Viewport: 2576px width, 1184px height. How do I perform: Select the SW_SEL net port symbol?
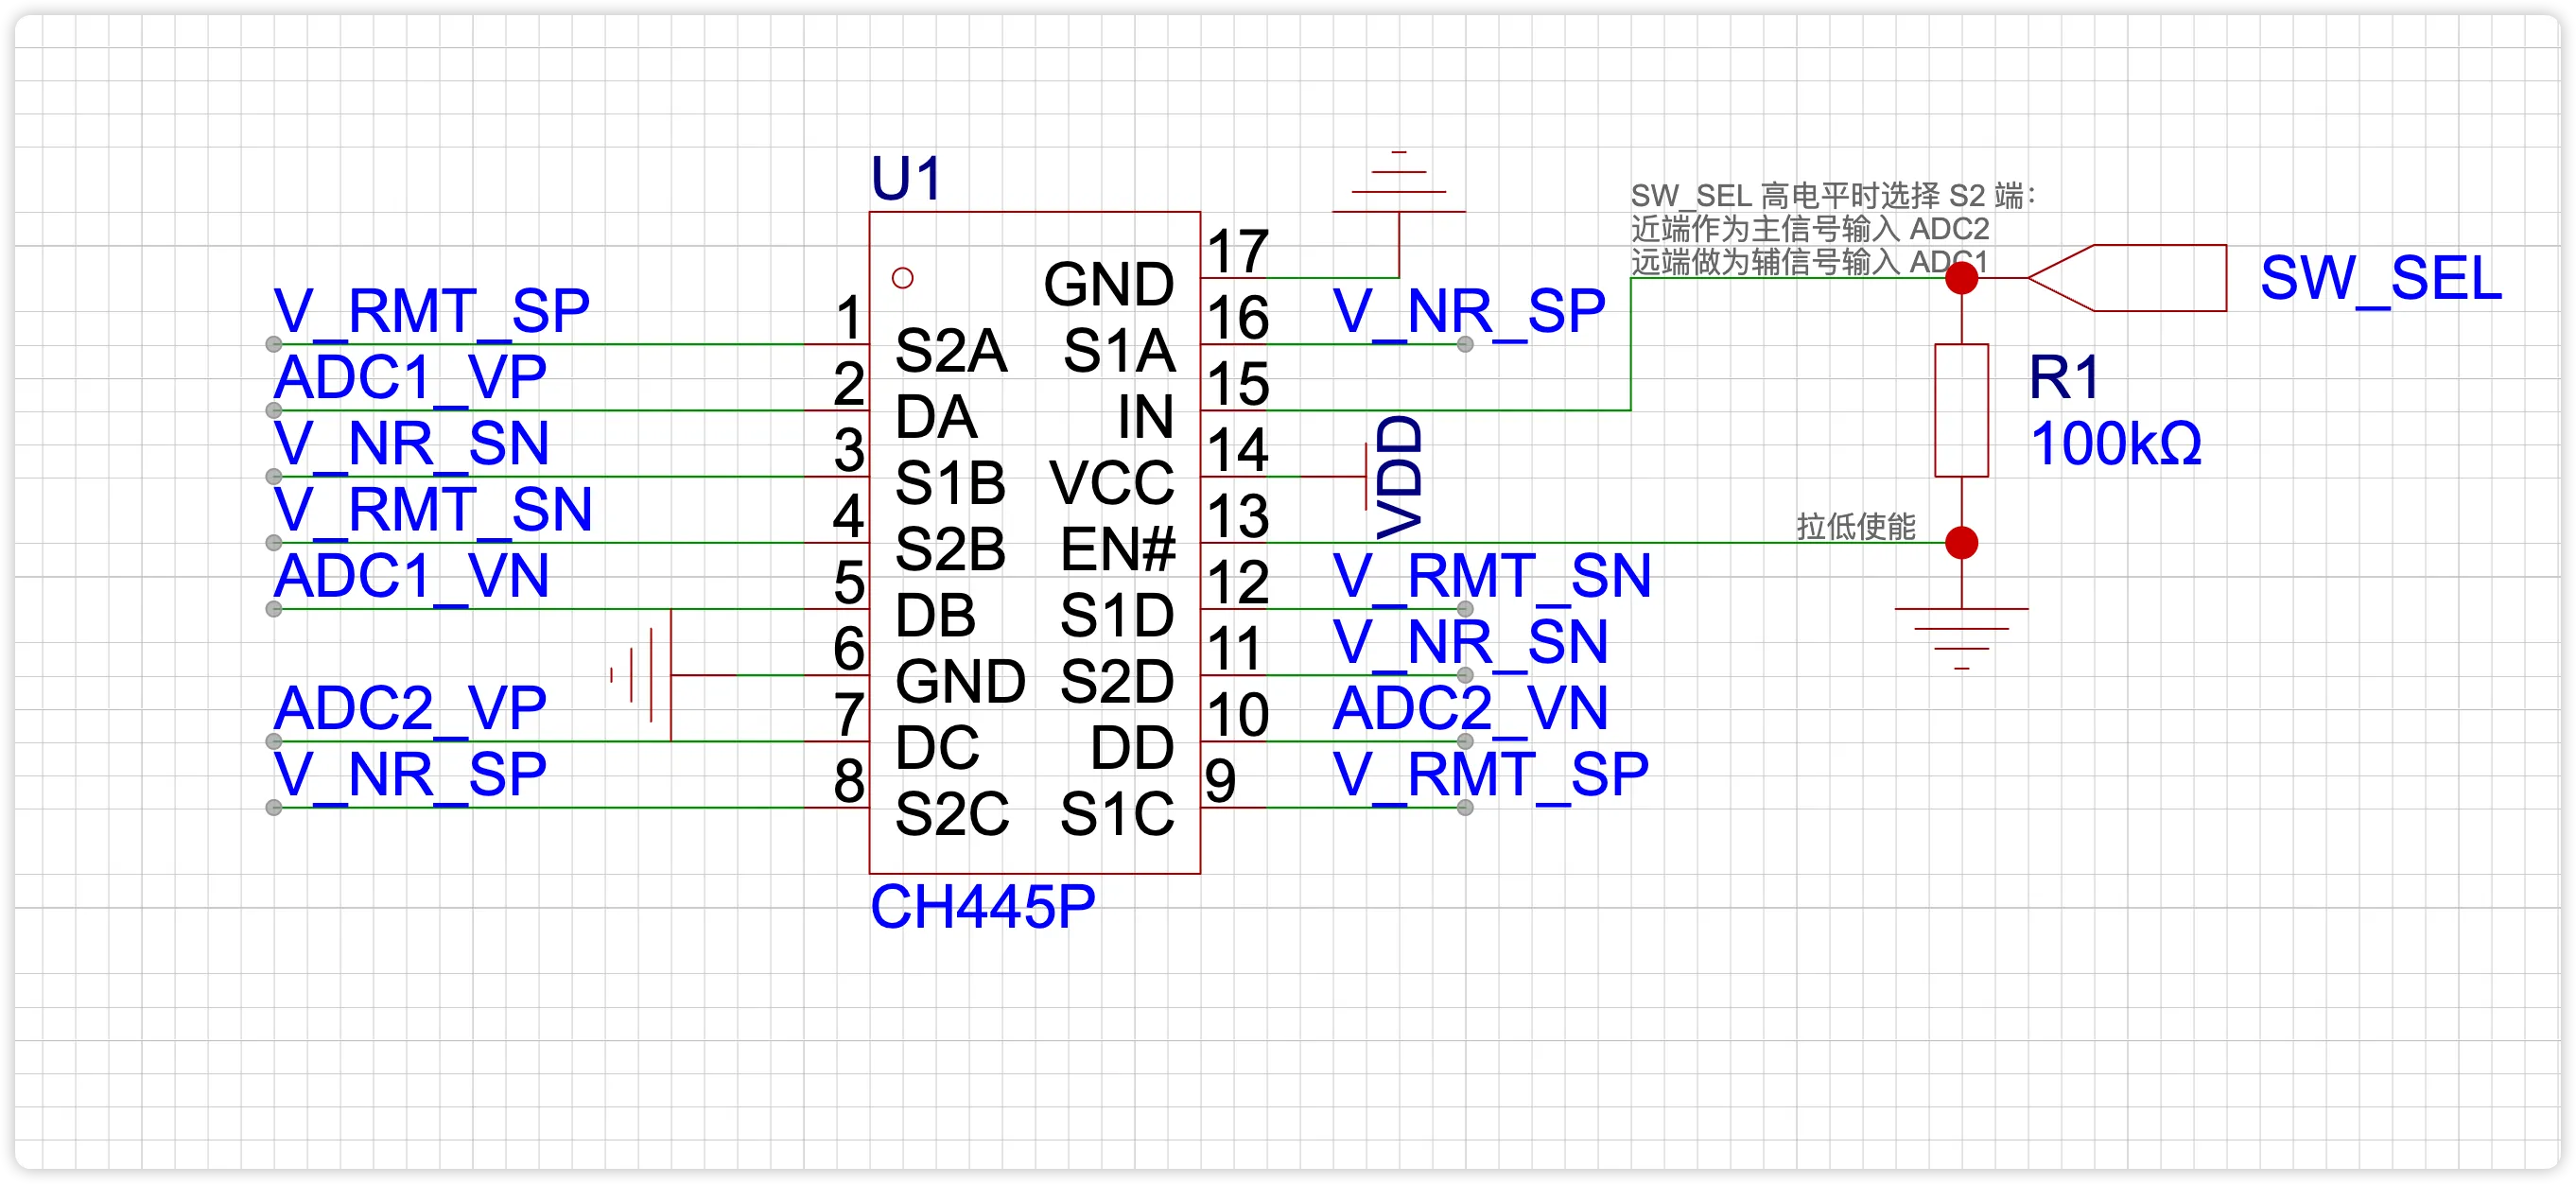point(2127,277)
